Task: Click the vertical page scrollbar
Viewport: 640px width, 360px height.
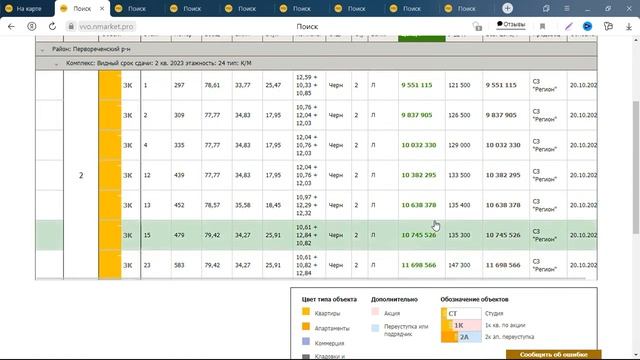Action: (x=636, y=167)
